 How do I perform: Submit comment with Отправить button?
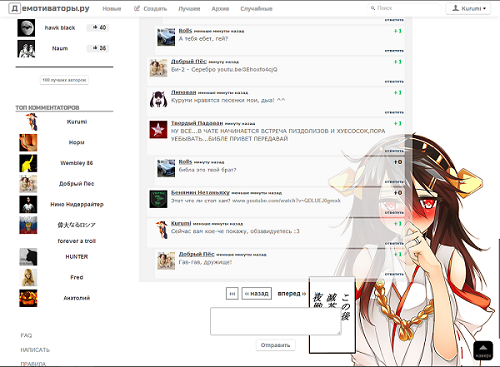[276, 345]
